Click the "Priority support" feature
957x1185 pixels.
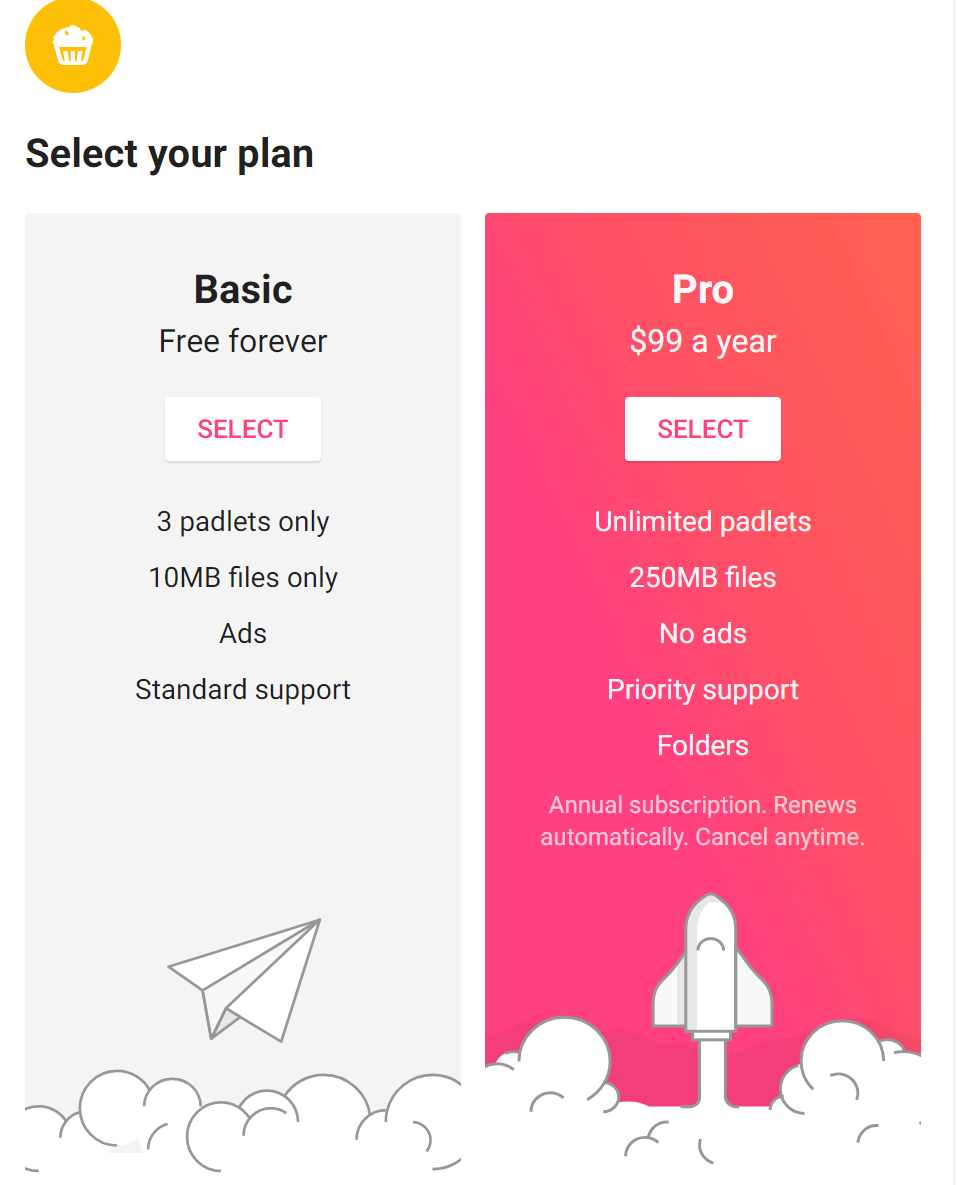click(x=702, y=689)
